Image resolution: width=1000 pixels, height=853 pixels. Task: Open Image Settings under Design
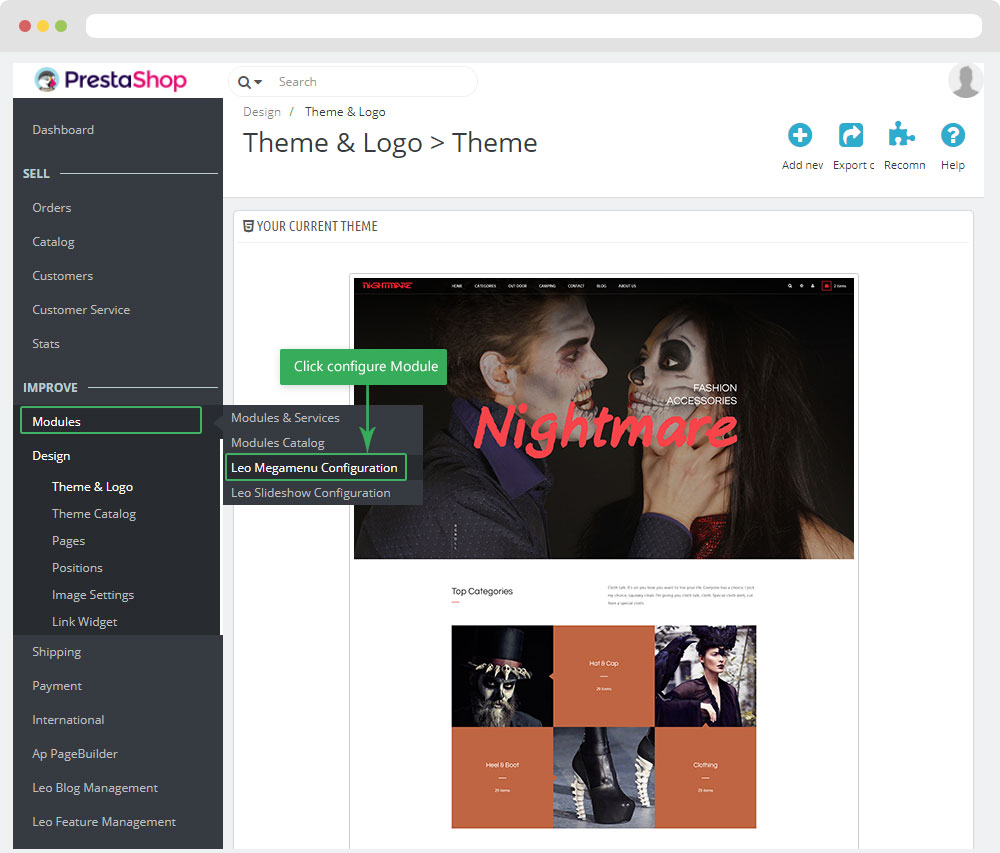(x=93, y=595)
